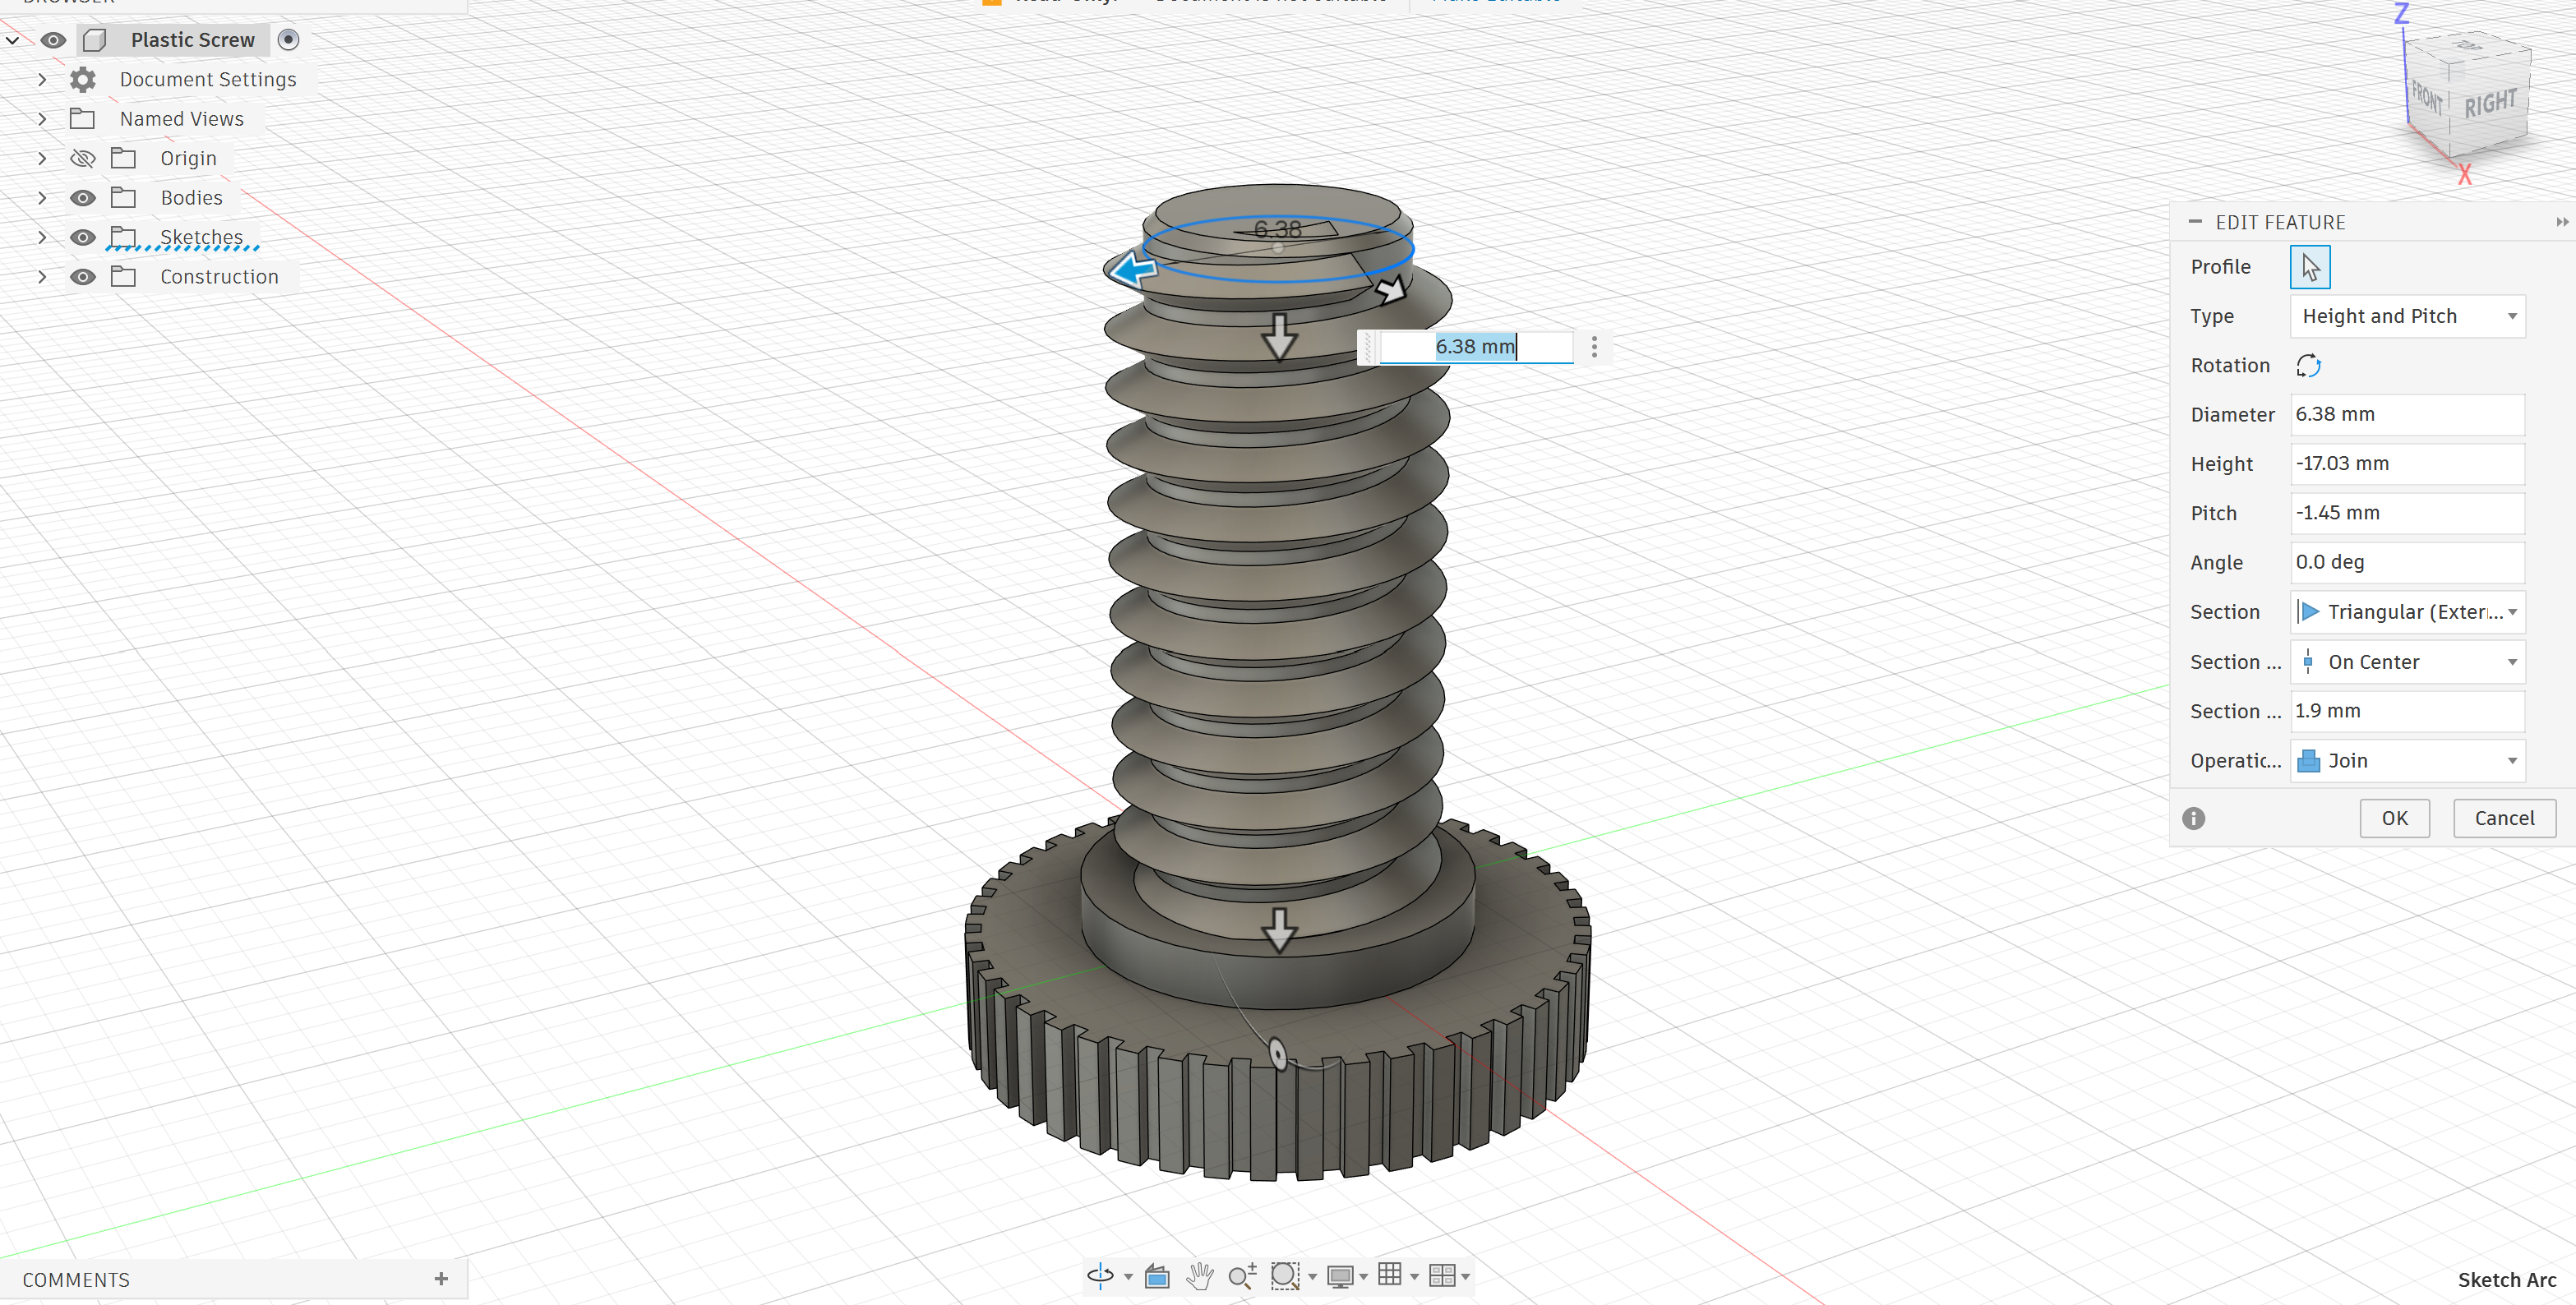The height and width of the screenshot is (1305, 2576).
Task: Open the Zoom Window dropdown arrow
Action: (1312, 1277)
